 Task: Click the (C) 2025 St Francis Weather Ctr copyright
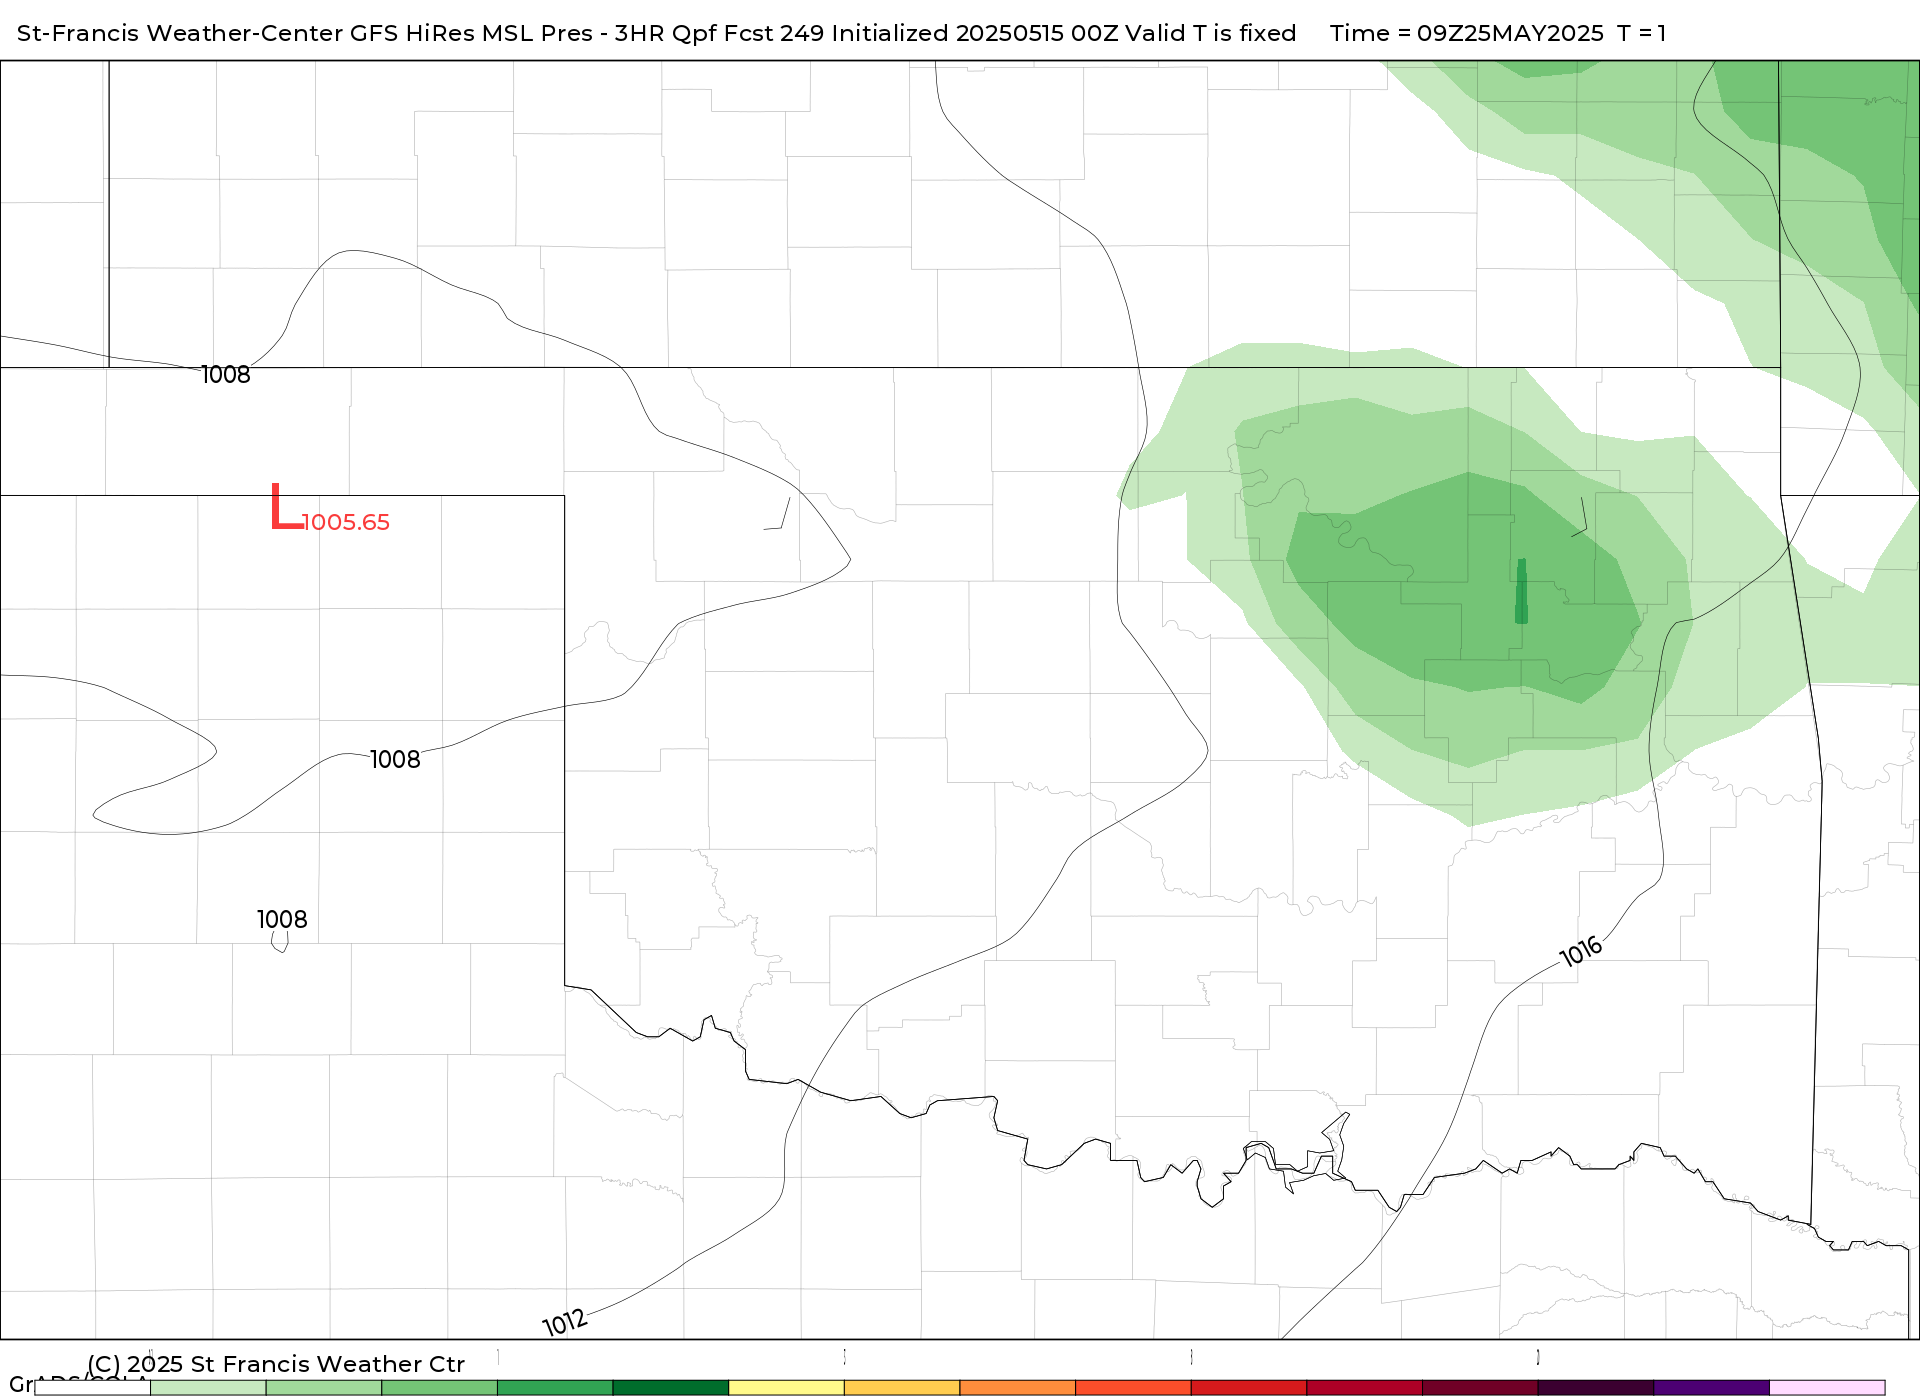(276, 1364)
